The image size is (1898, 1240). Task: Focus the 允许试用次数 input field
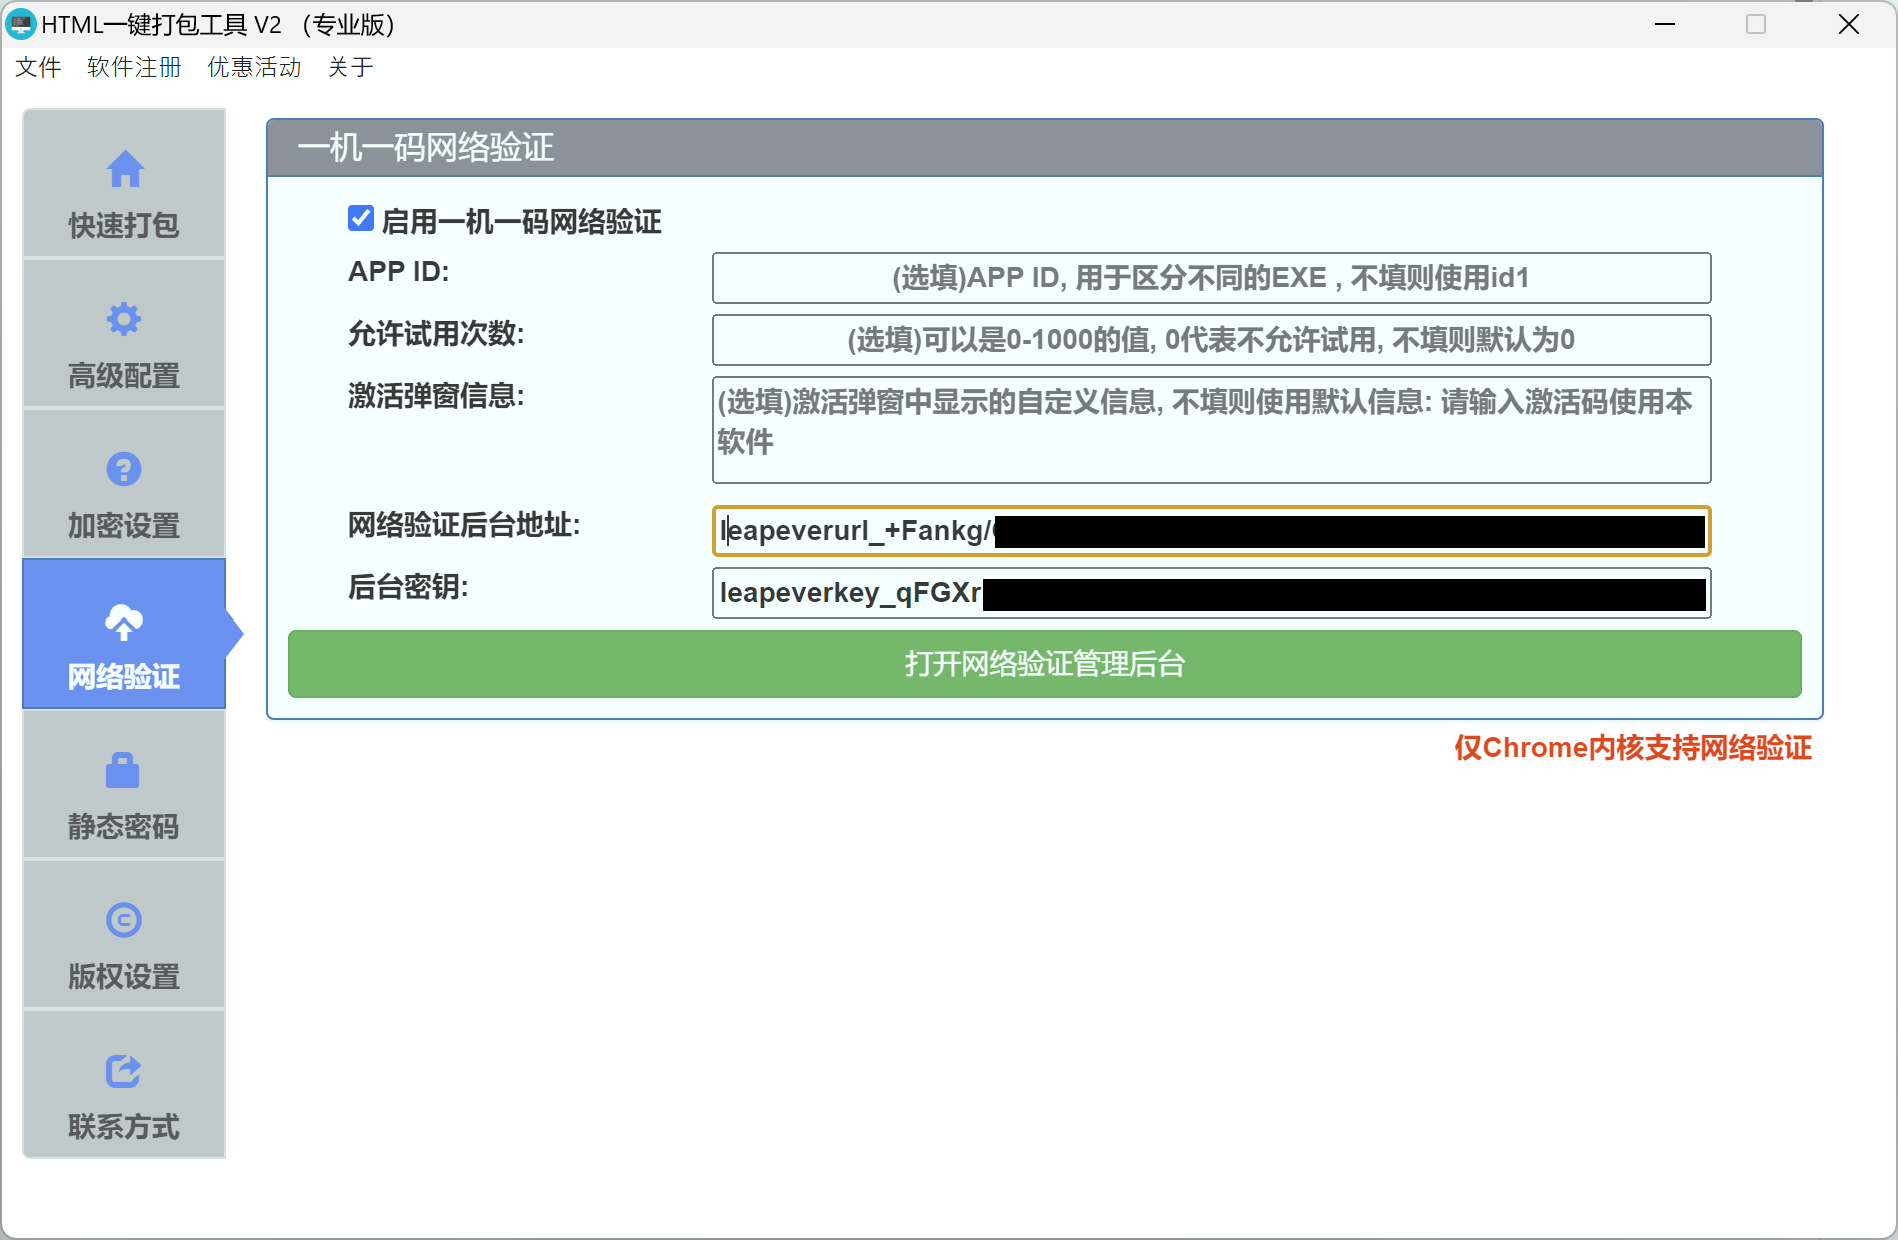point(1210,340)
